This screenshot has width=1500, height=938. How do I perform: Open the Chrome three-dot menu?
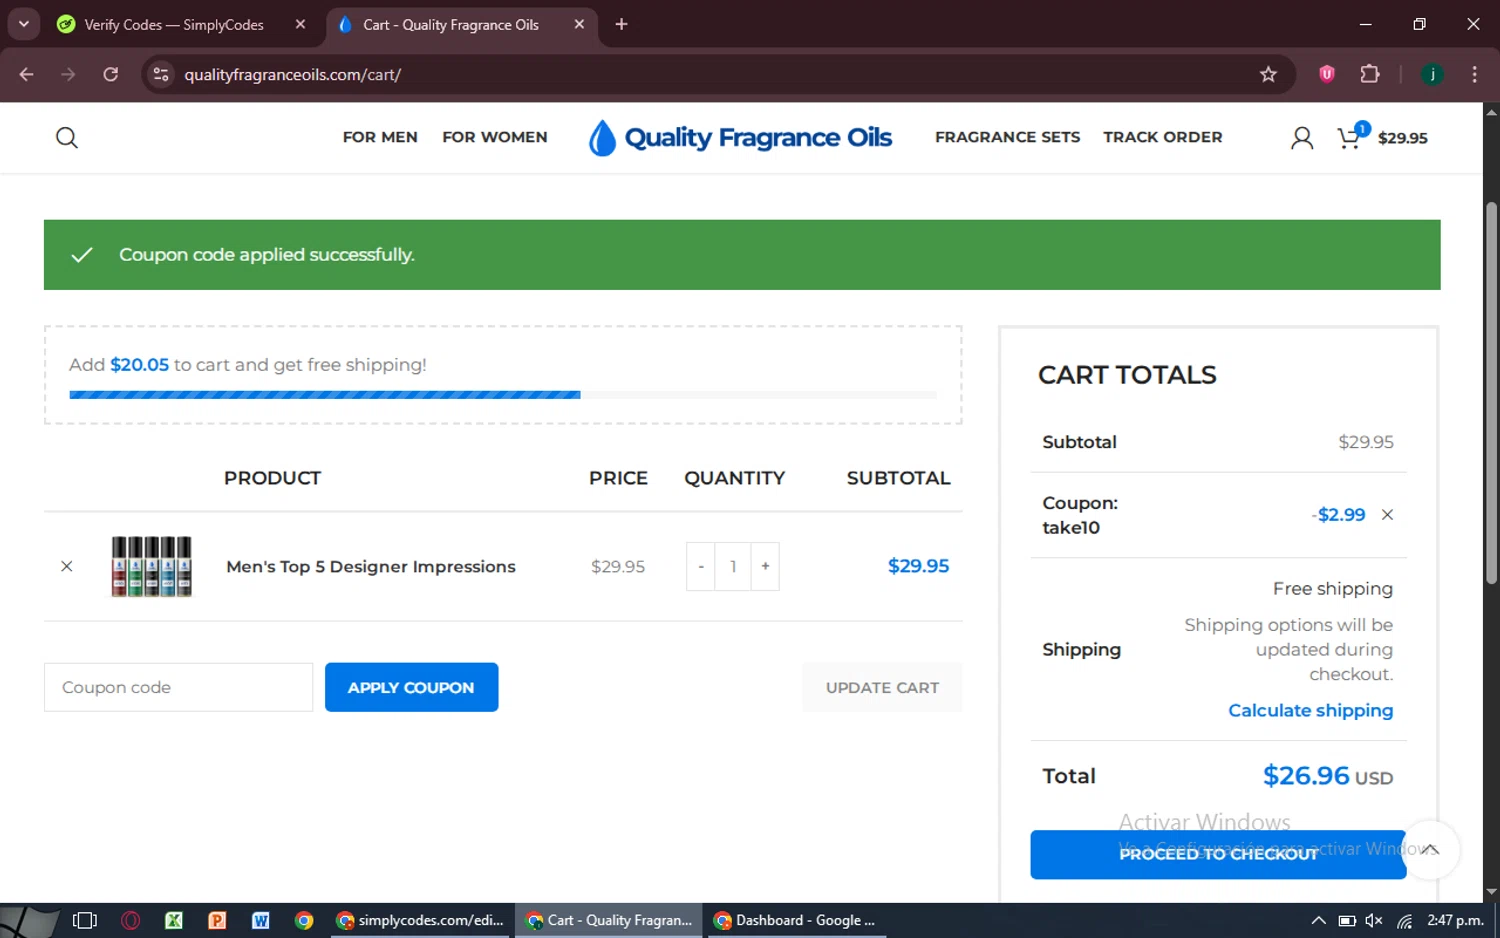coord(1474,74)
